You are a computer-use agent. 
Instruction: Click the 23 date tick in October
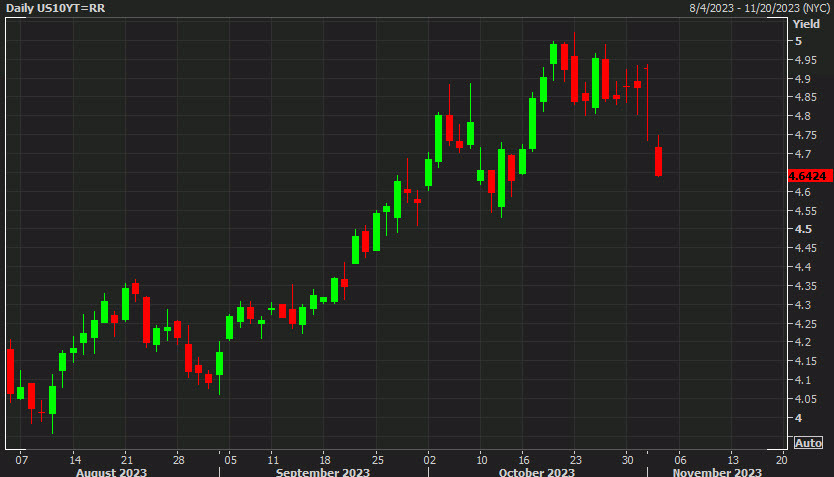pyautogui.click(x=576, y=460)
